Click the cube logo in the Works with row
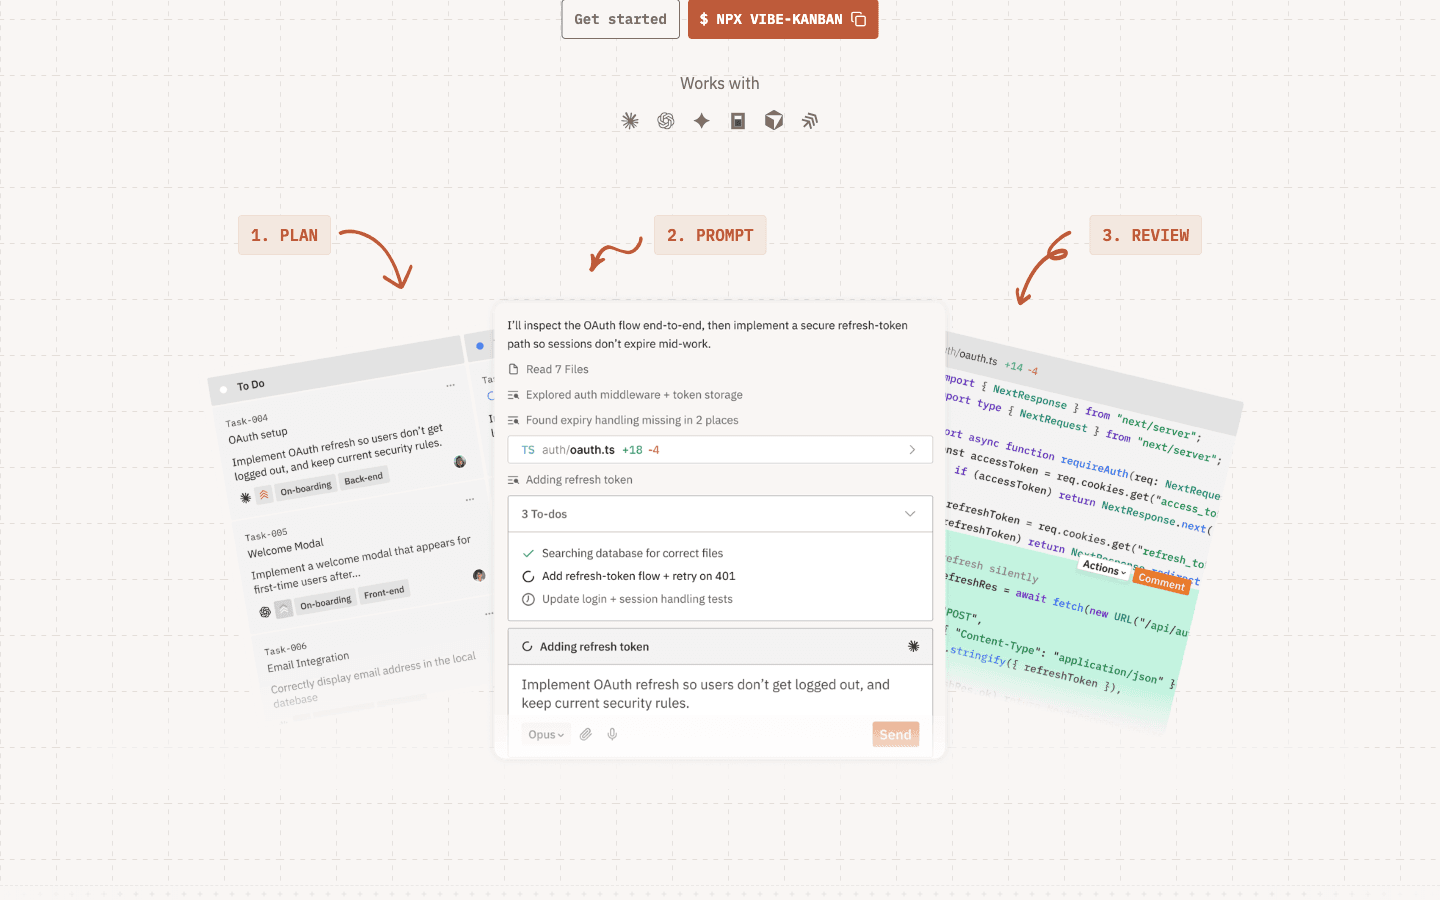Viewport: 1440px width, 900px height. point(773,120)
